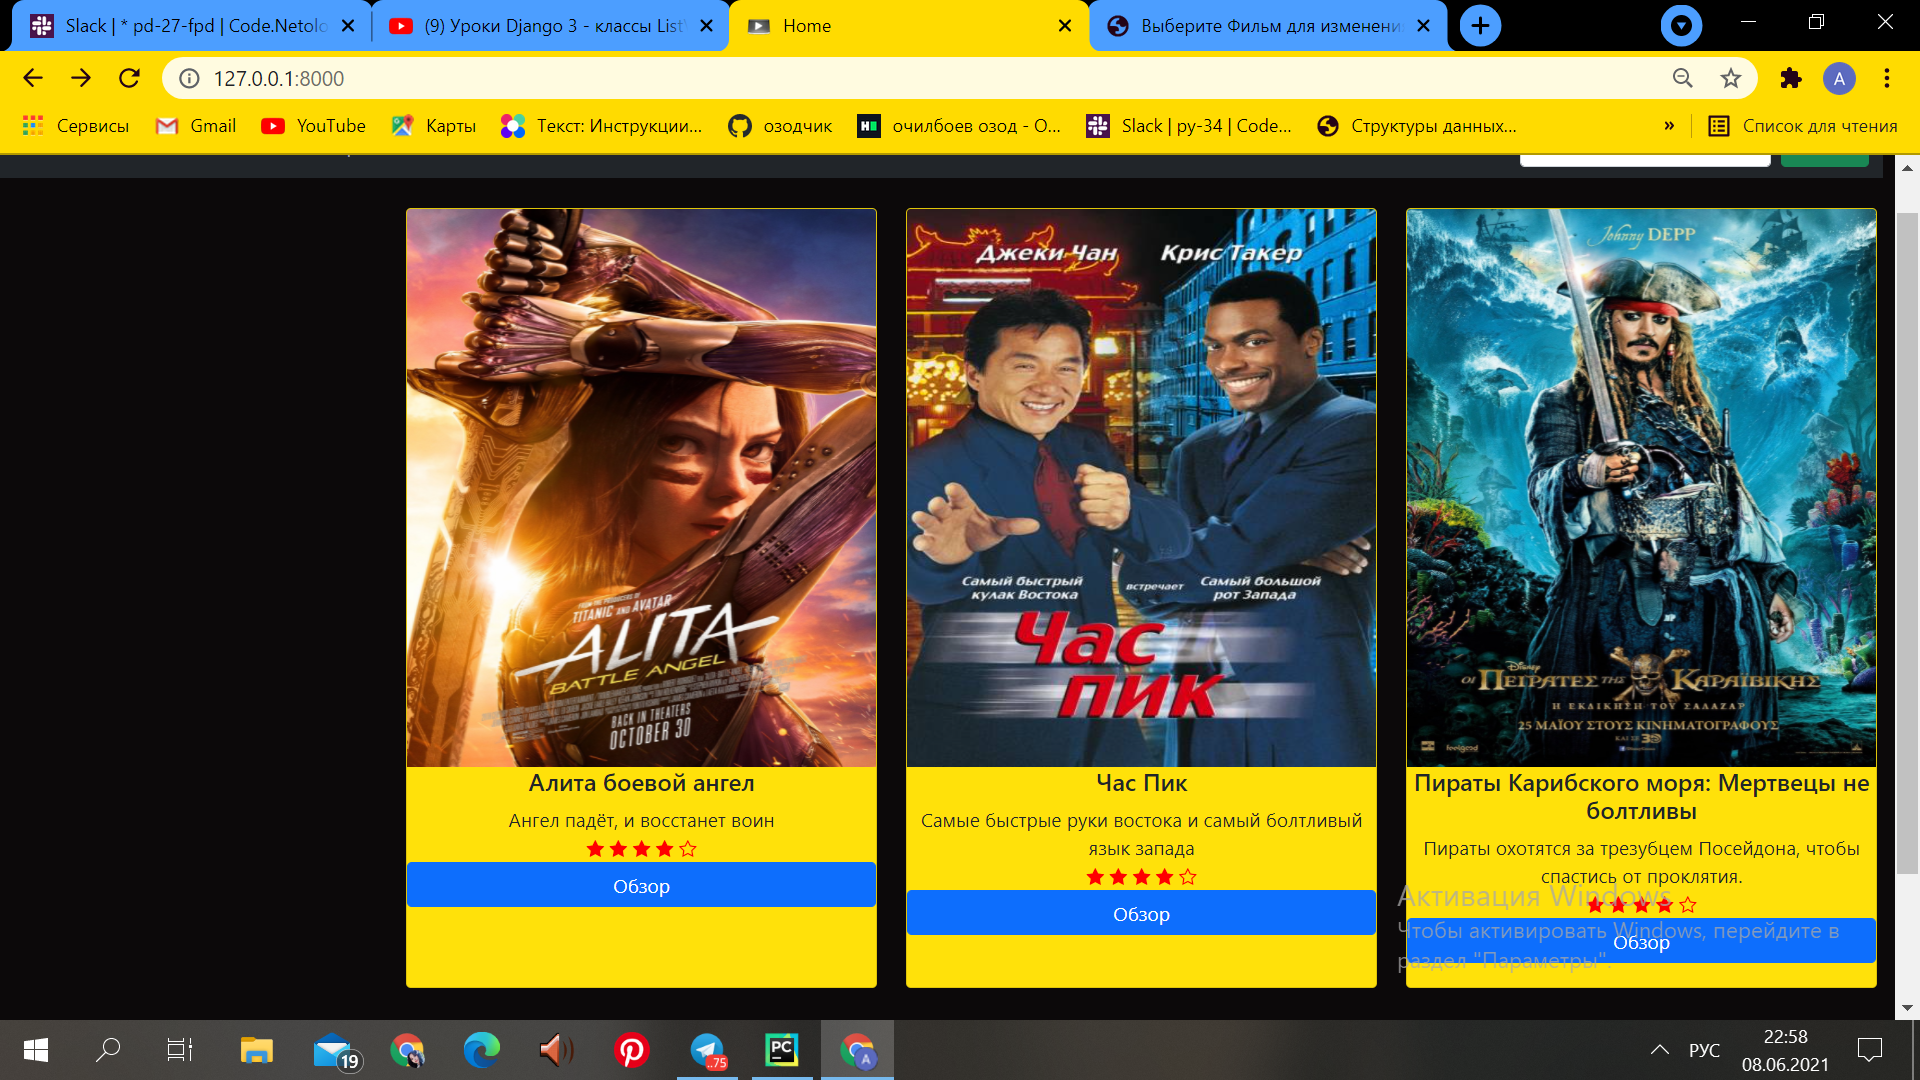Reload the current page
1920x1080 pixels.
(129, 78)
